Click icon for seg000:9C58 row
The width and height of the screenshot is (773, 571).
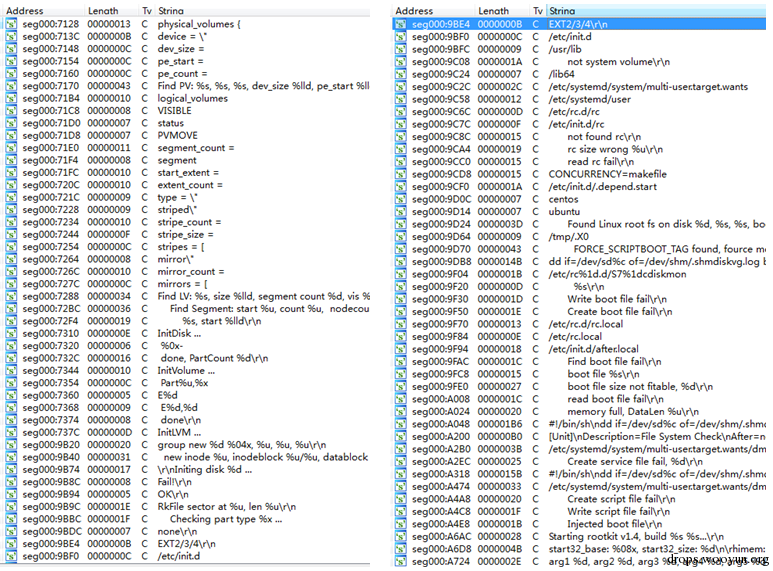[401, 99]
